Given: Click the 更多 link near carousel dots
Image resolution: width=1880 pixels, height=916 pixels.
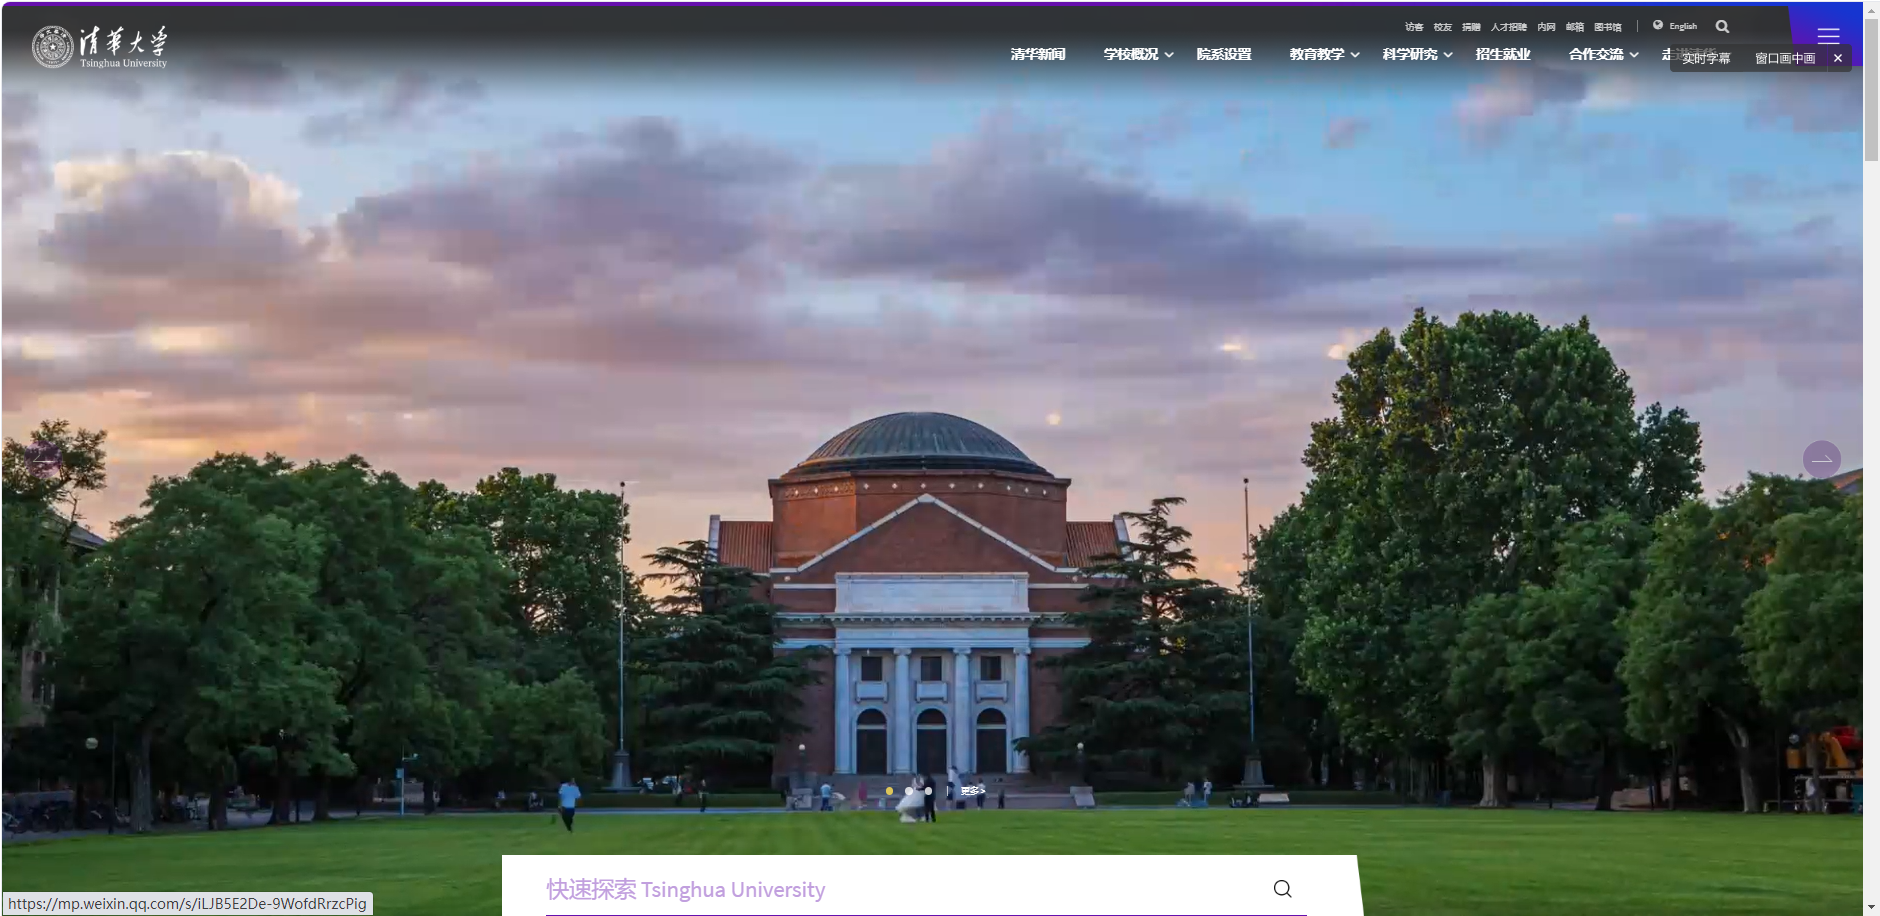Looking at the screenshot, I should pyautogui.click(x=972, y=791).
